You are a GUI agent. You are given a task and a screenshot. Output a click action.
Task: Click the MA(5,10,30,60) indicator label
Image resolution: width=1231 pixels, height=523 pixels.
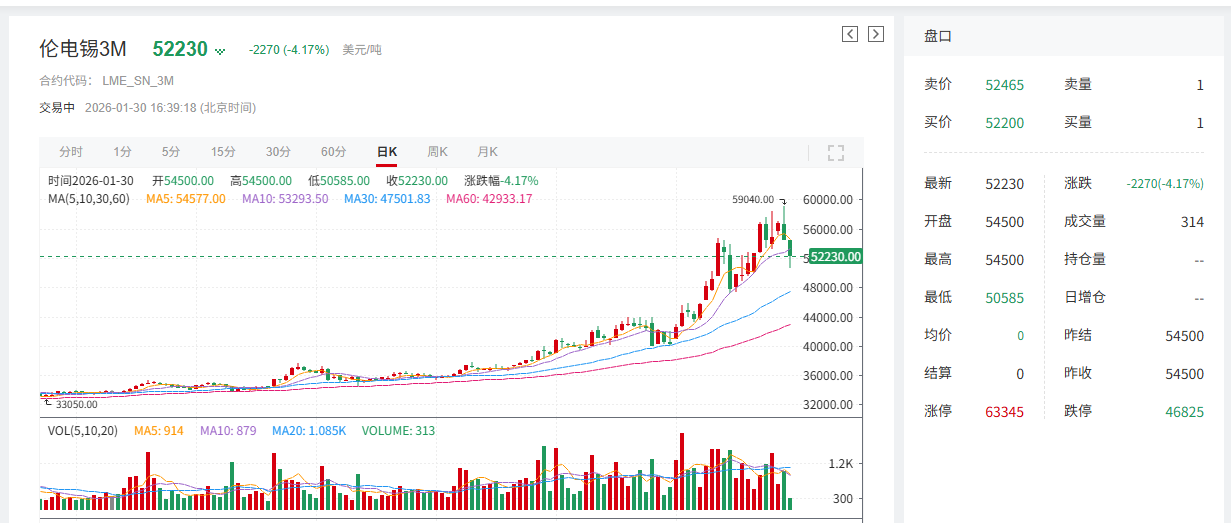coord(90,199)
